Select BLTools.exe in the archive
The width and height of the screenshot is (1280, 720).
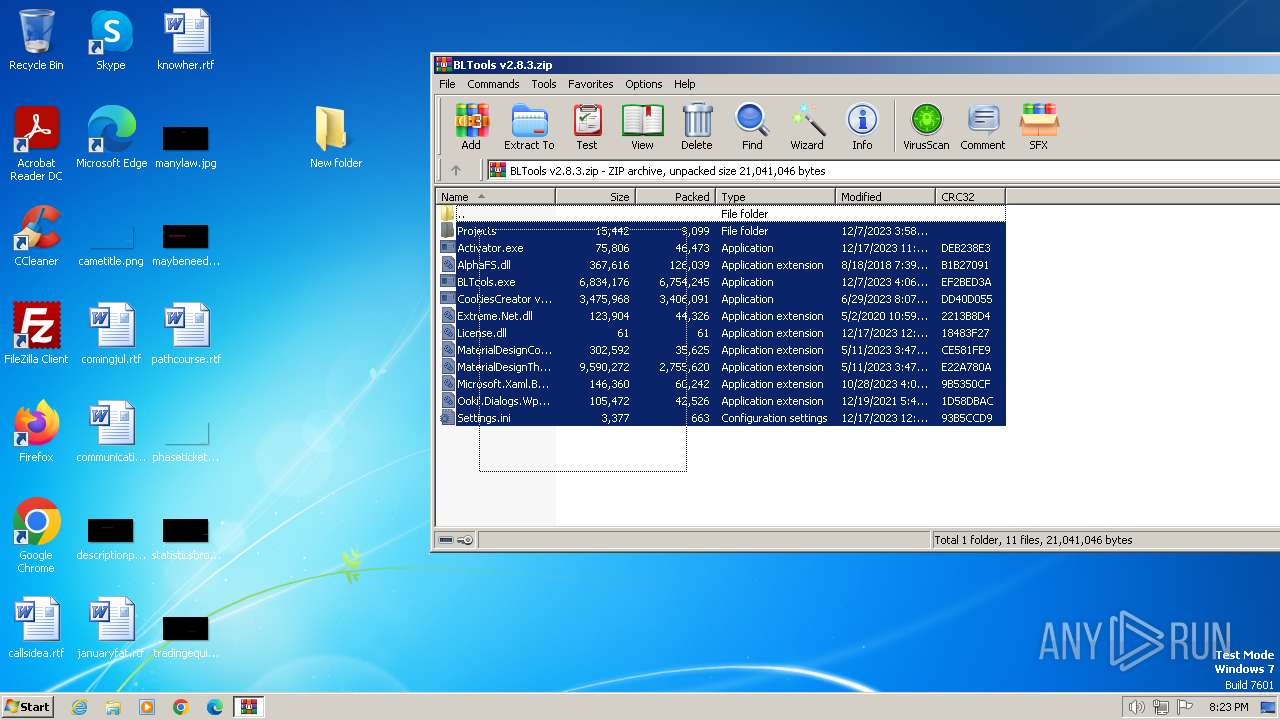[x=721, y=282]
